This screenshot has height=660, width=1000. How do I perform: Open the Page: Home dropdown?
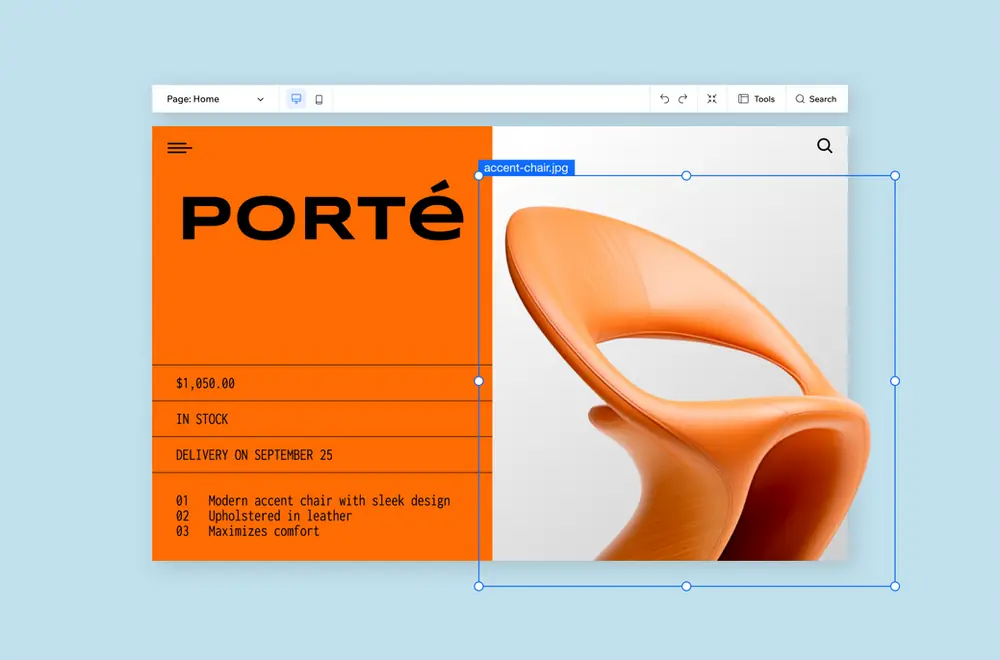(215, 99)
